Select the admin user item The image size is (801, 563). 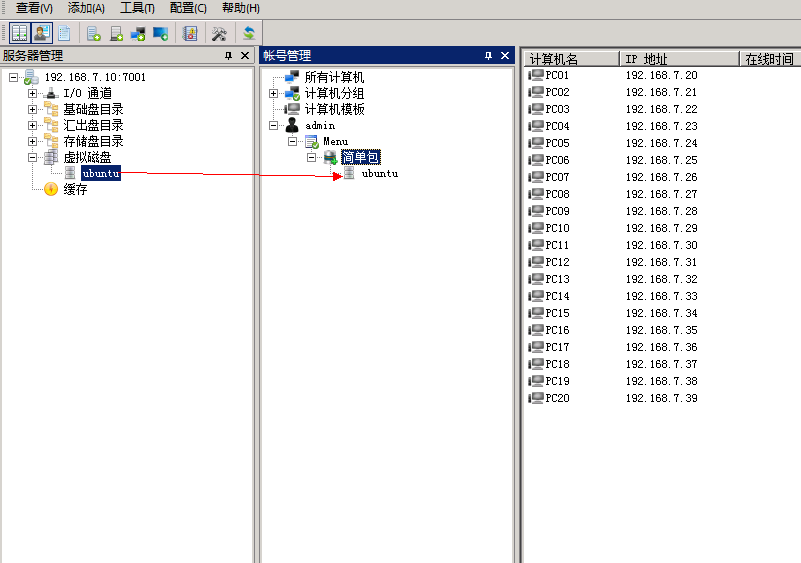(x=320, y=125)
